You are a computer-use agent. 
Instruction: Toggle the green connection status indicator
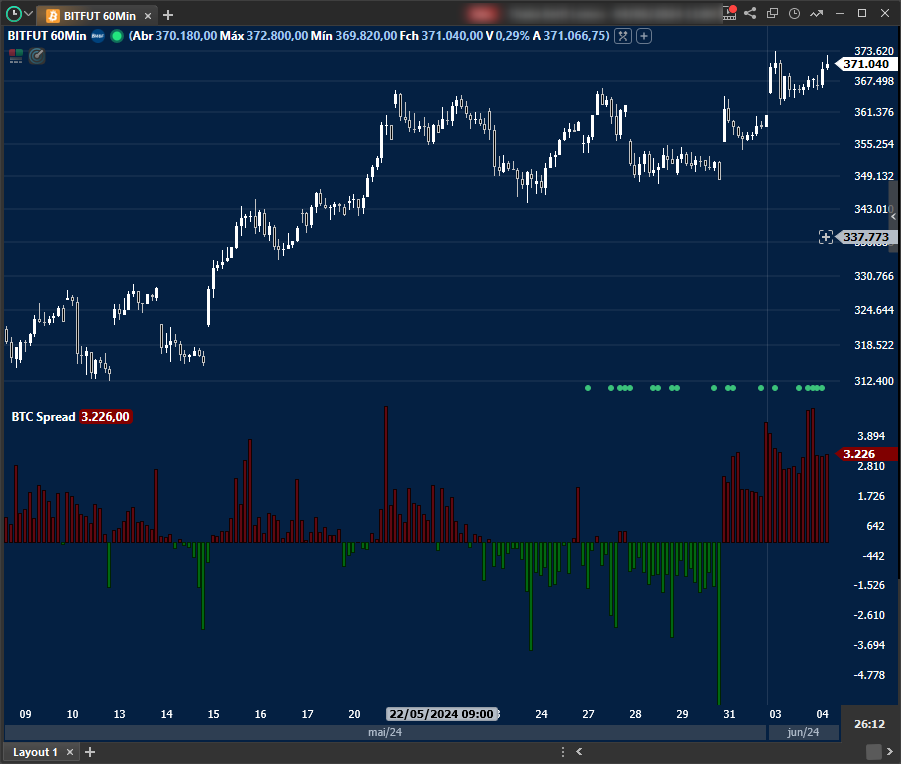click(117, 36)
